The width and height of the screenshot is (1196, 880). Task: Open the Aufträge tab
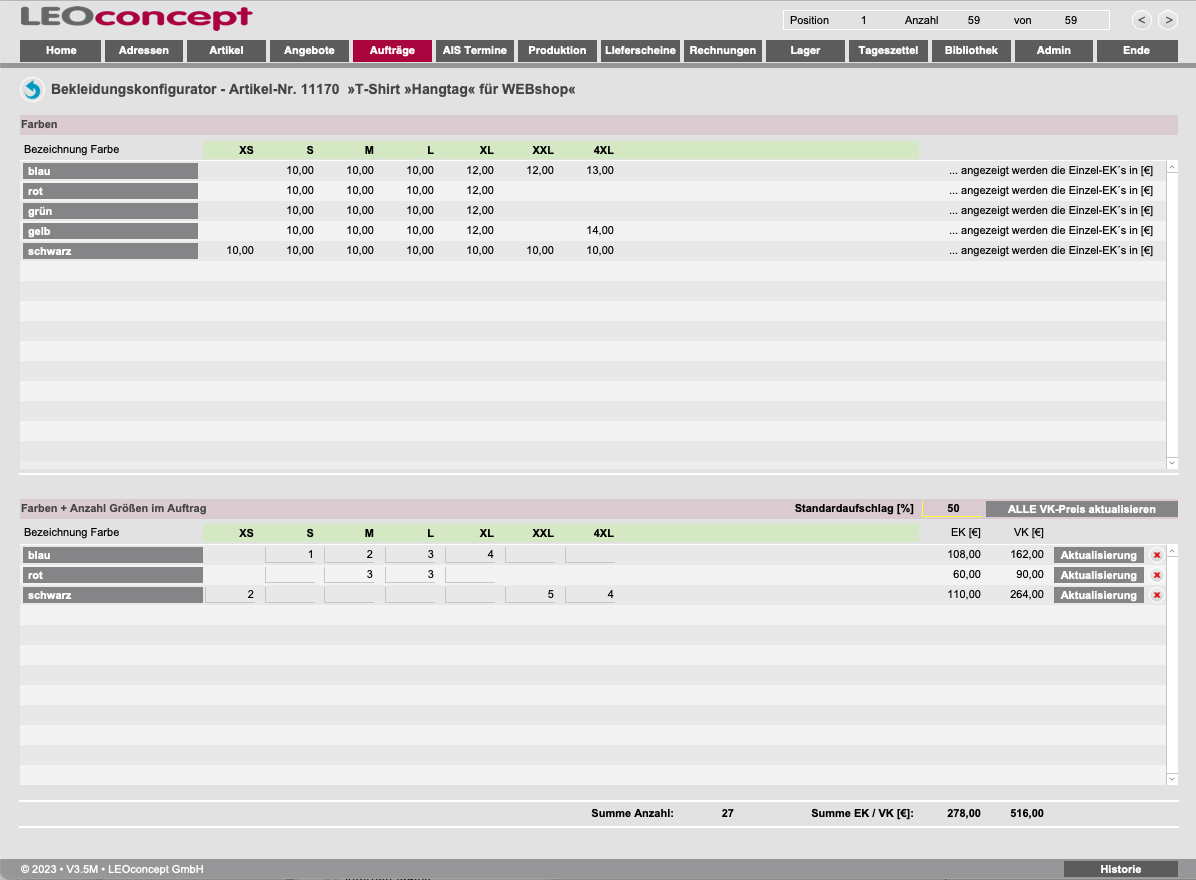click(392, 50)
